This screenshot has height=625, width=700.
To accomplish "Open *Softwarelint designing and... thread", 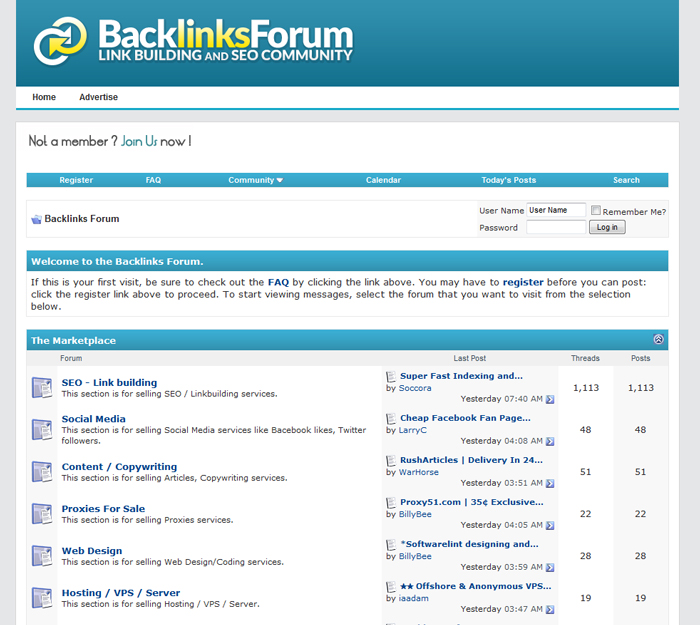I will (469, 544).
